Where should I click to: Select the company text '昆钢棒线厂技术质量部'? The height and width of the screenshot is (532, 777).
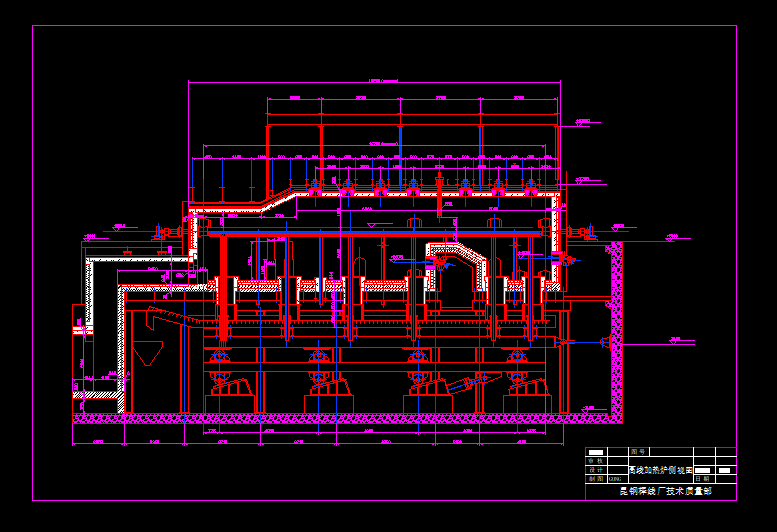click(666, 491)
